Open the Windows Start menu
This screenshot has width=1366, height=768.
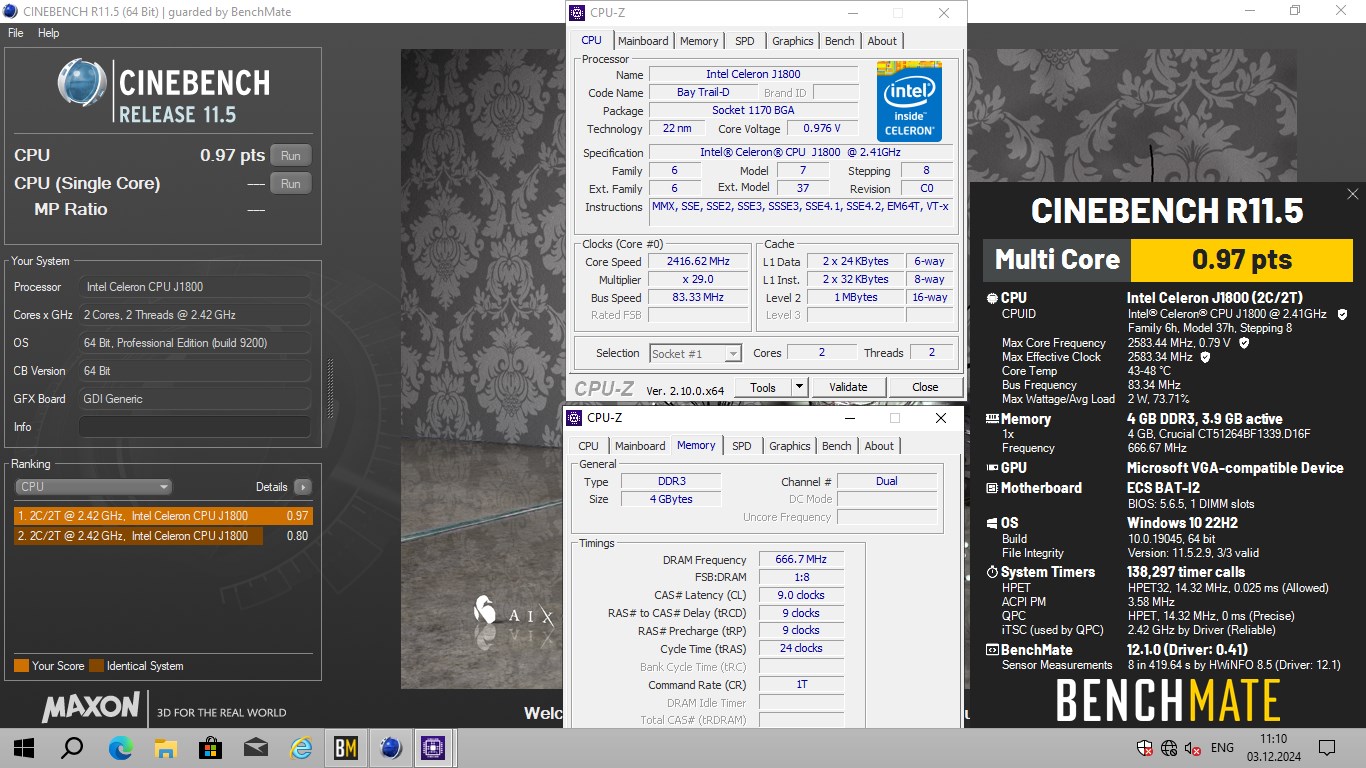(24, 748)
